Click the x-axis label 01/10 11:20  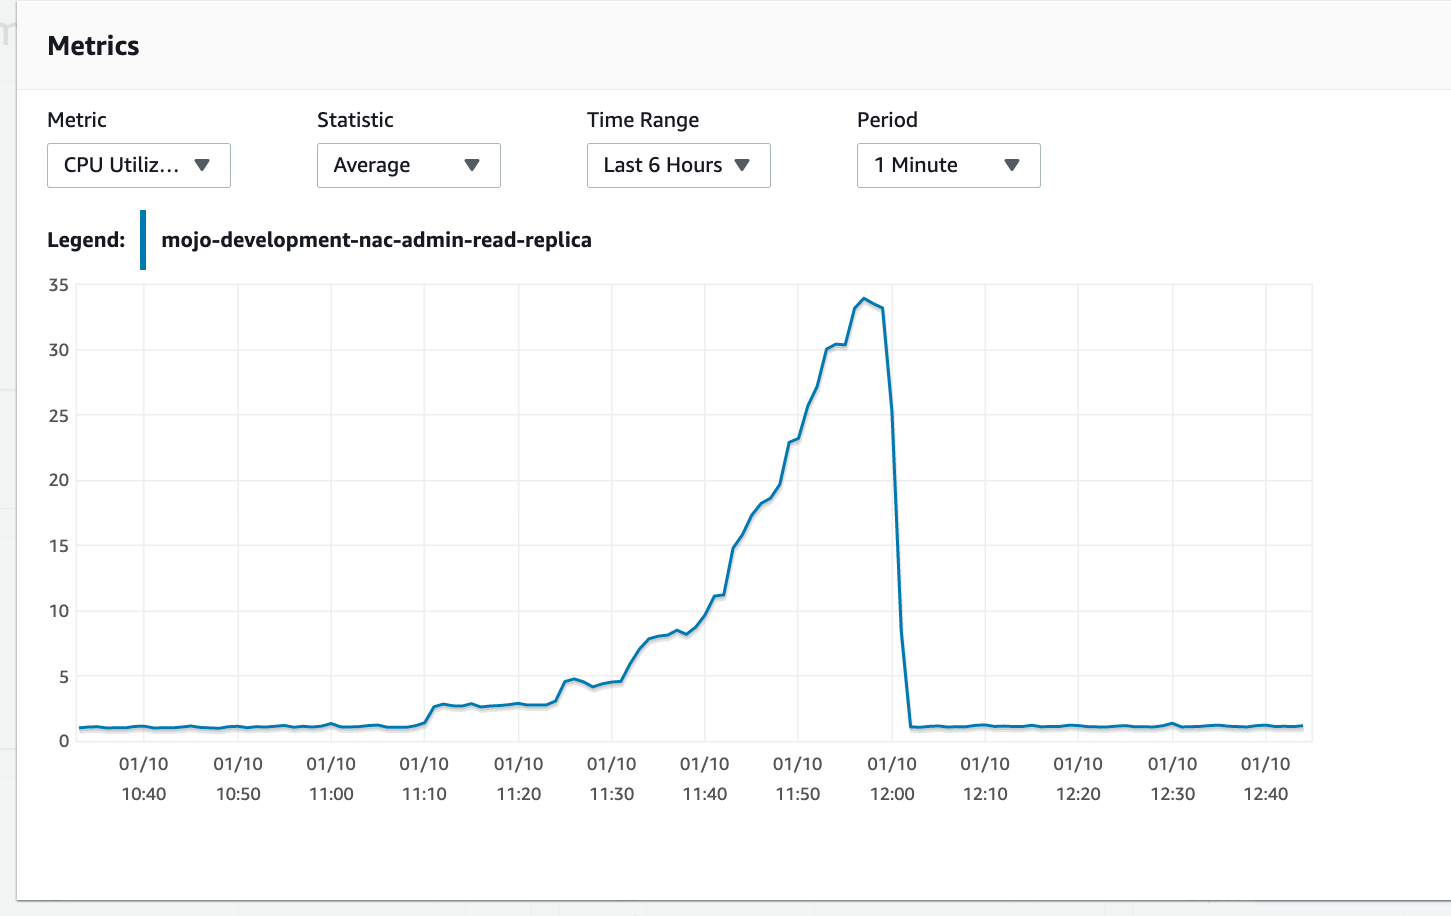518,779
